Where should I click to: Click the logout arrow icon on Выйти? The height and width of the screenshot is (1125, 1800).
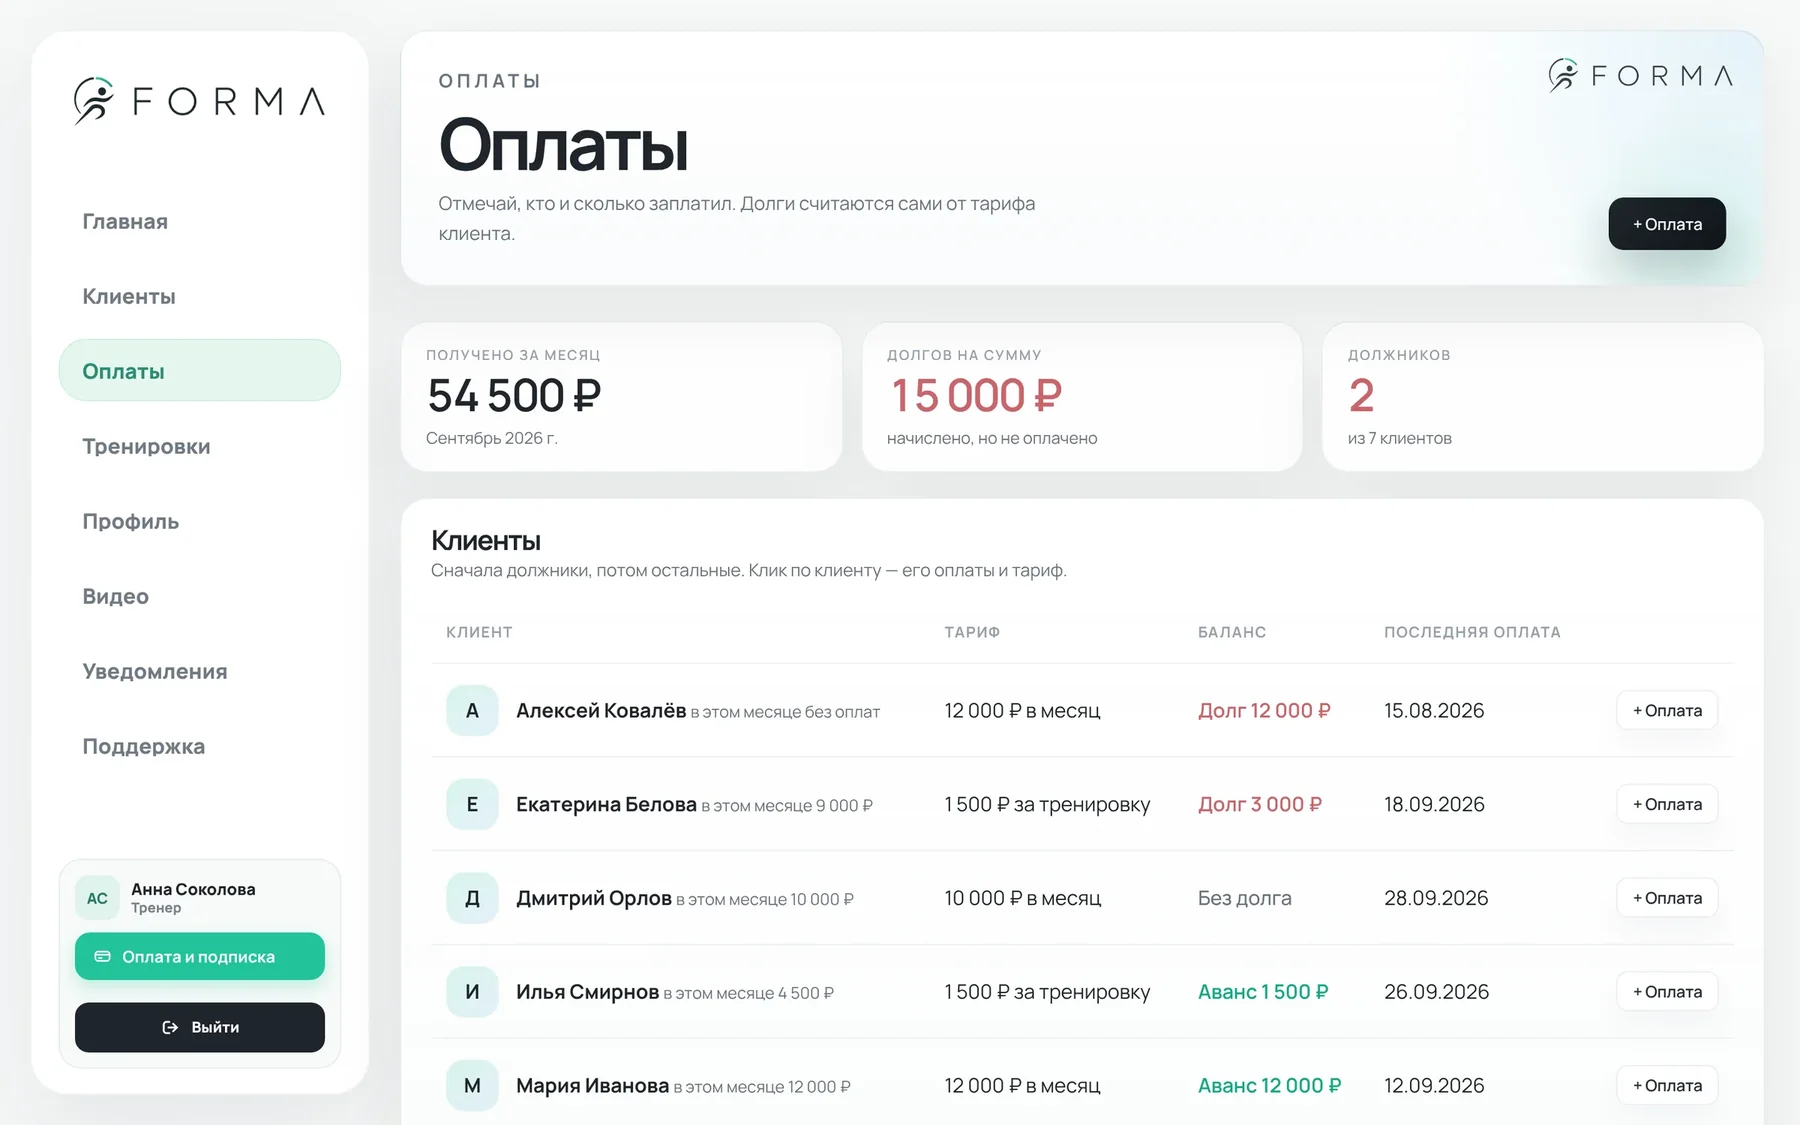coord(170,1028)
